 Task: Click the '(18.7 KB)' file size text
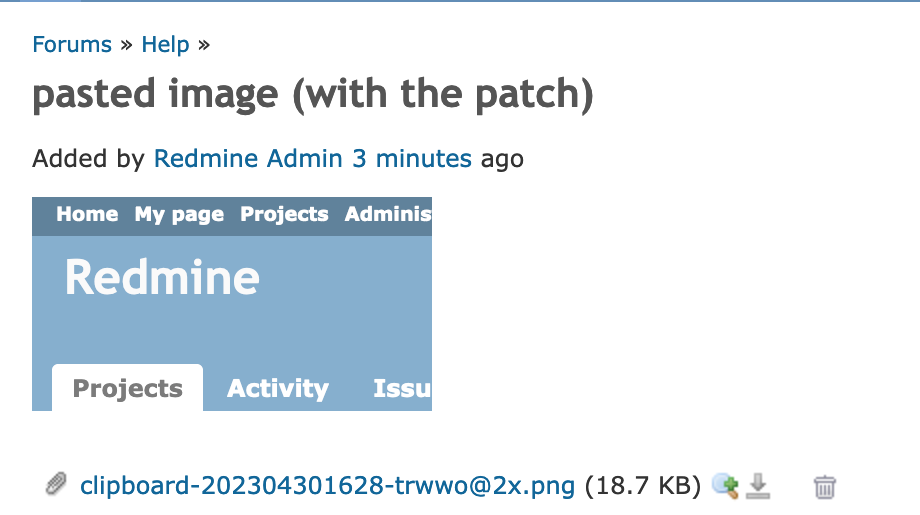[642, 486]
